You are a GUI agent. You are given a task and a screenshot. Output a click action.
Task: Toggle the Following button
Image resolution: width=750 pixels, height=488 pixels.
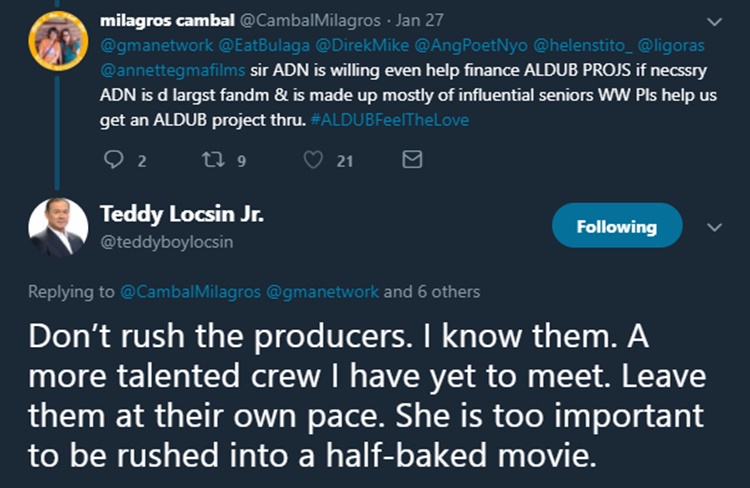pos(617,226)
